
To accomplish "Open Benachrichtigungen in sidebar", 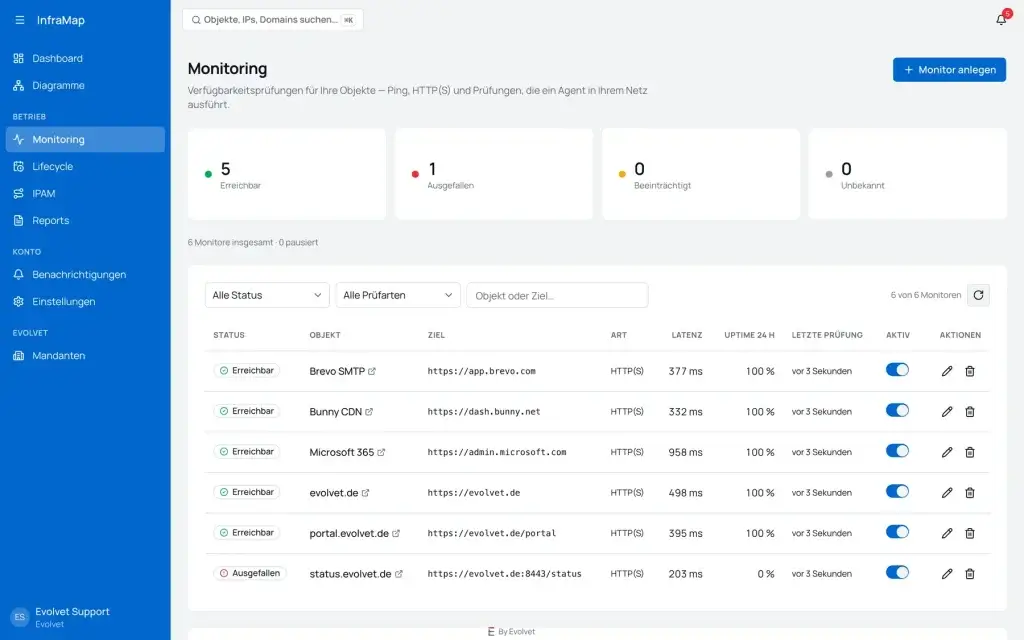I will point(85,274).
